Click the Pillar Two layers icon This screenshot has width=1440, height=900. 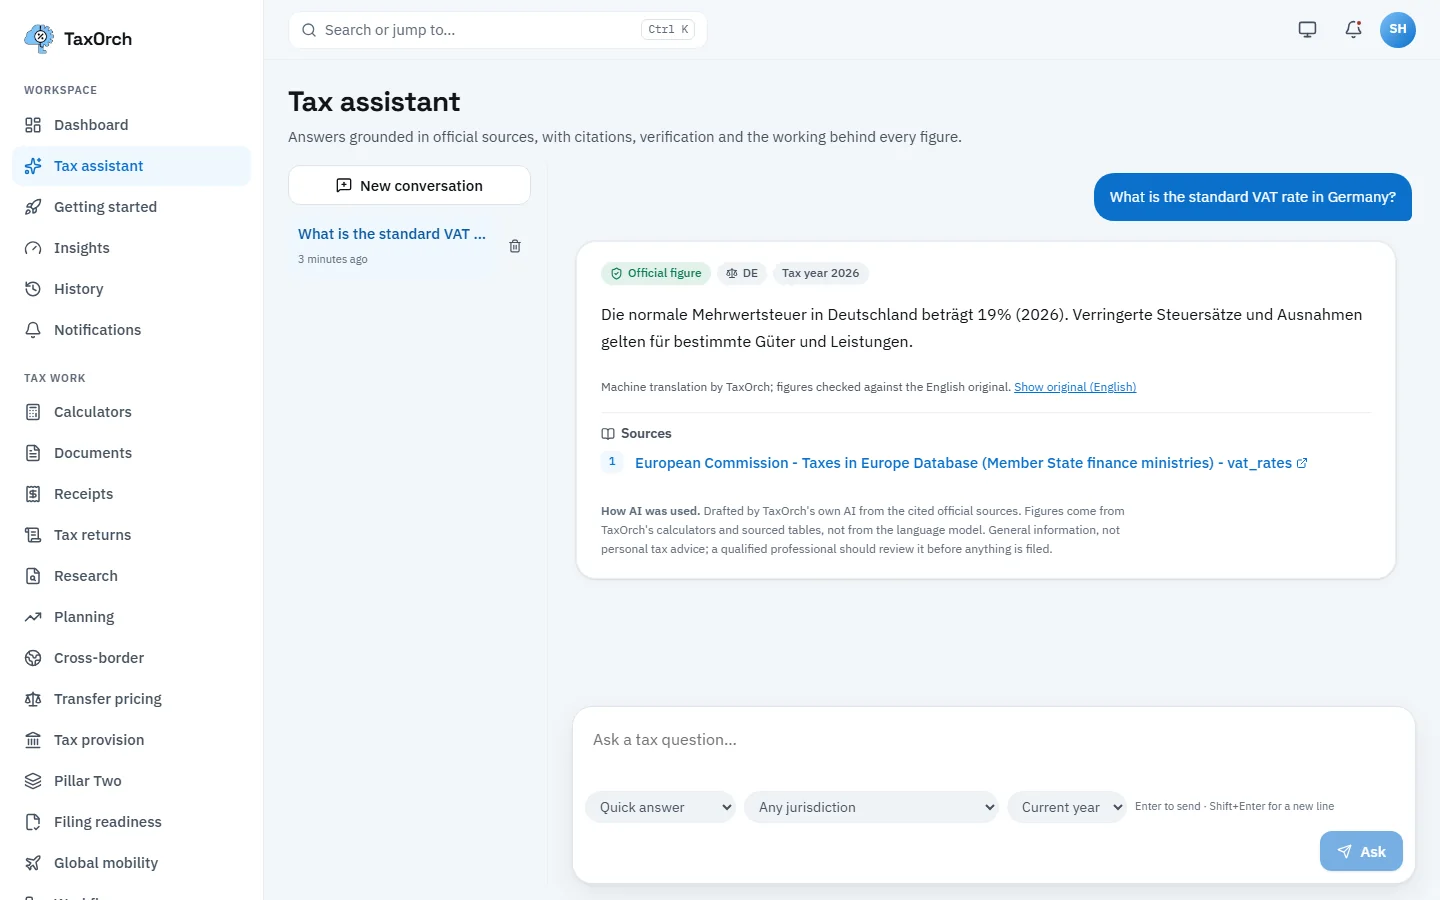pyautogui.click(x=33, y=781)
